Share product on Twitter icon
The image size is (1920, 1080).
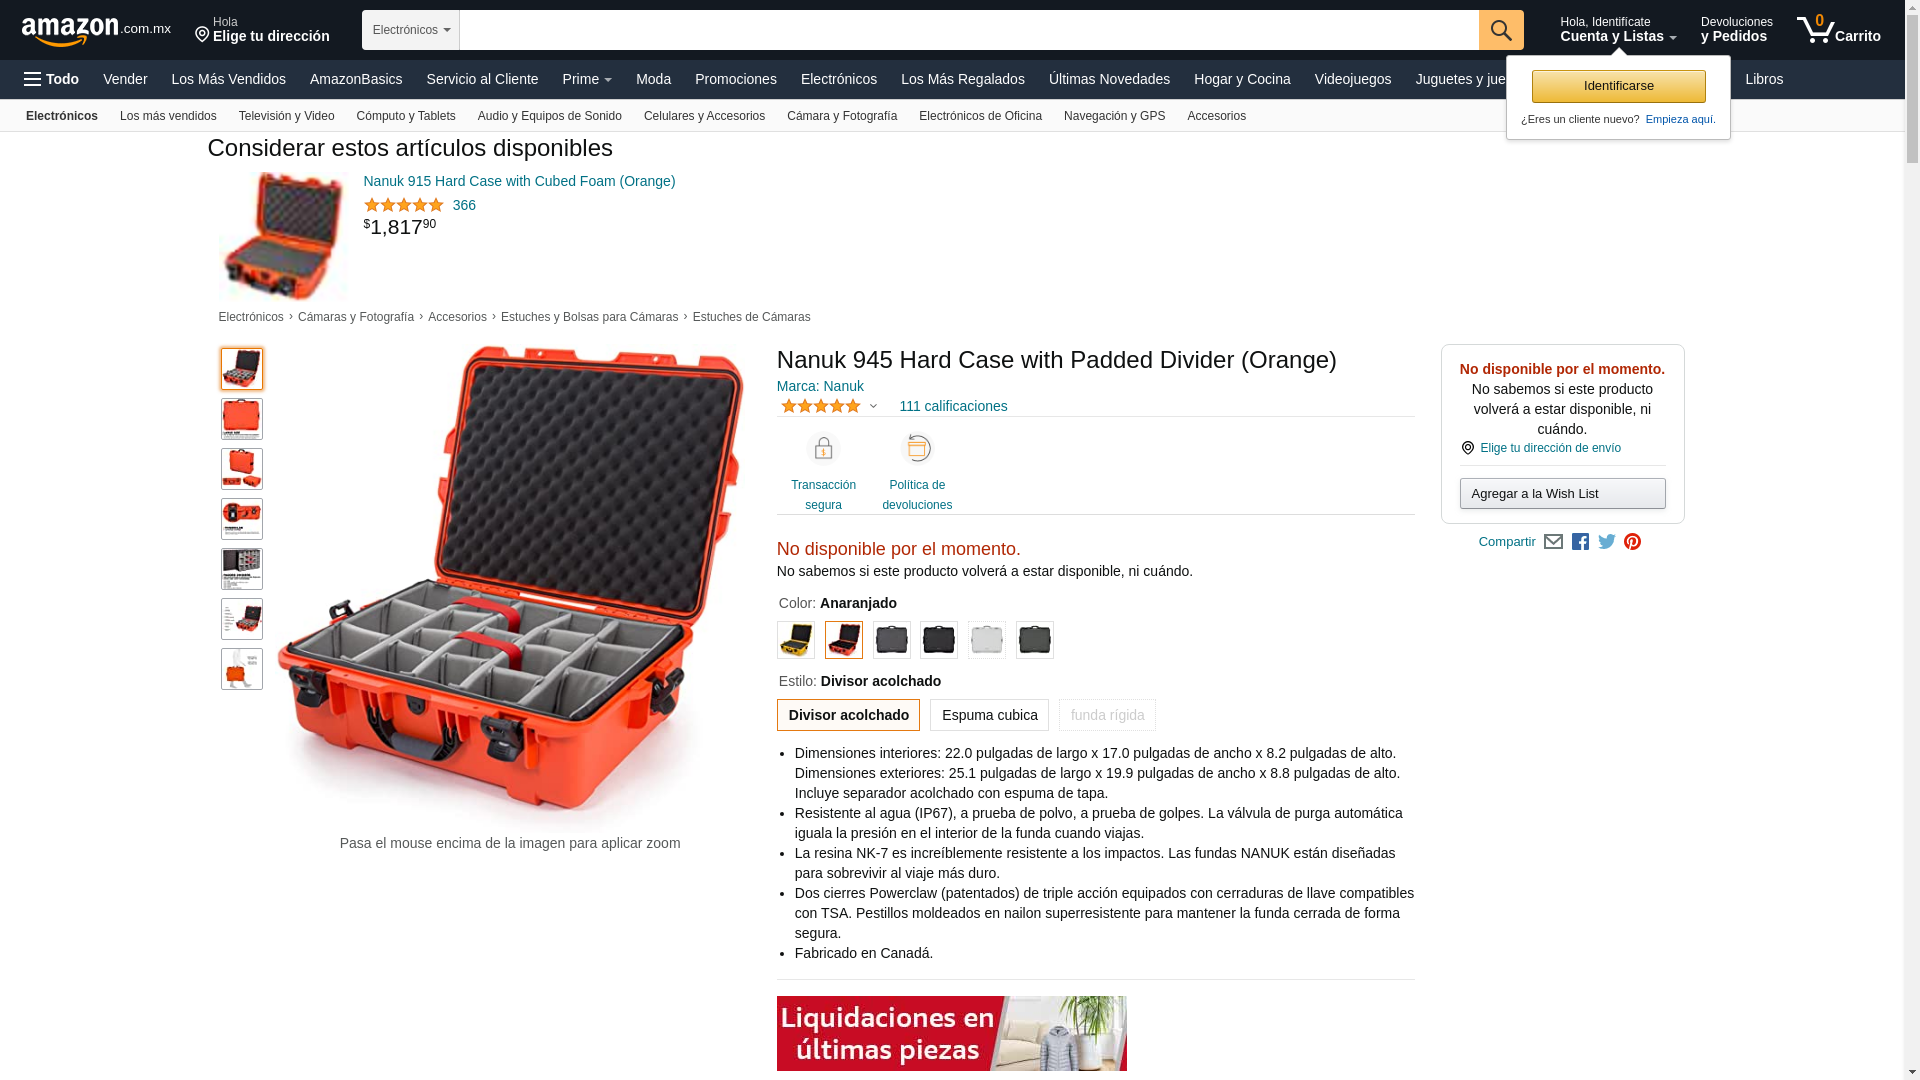coord(1607,542)
